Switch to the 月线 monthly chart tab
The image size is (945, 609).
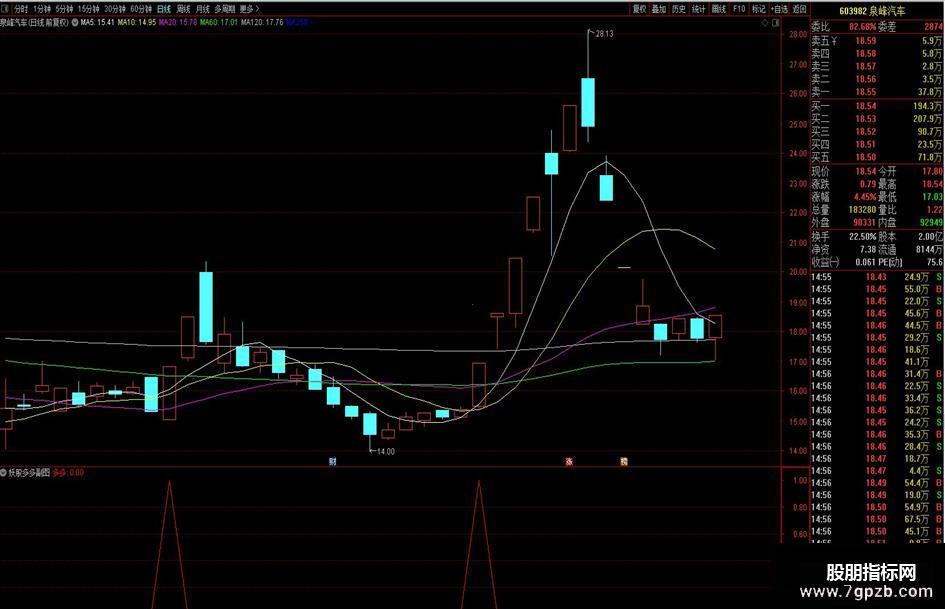tap(203, 9)
